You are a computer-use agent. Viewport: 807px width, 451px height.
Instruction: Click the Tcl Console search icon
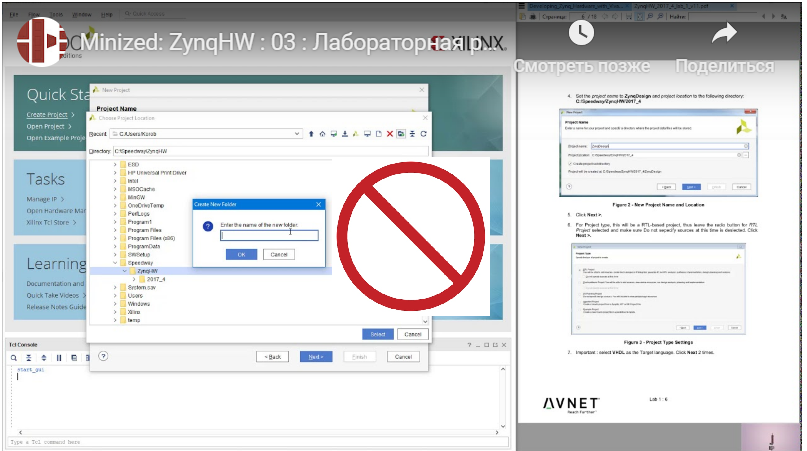(x=15, y=357)
